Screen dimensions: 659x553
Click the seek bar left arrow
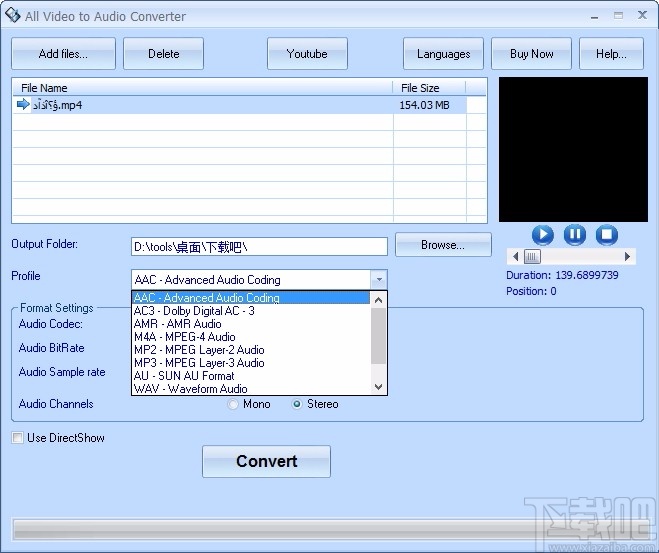tap(515, 256)
